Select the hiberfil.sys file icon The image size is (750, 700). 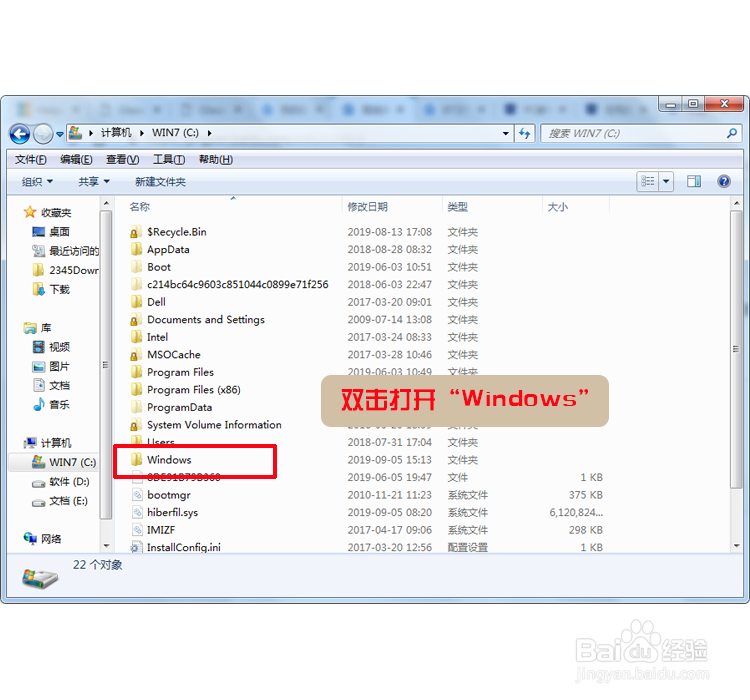tap(137, 512)
